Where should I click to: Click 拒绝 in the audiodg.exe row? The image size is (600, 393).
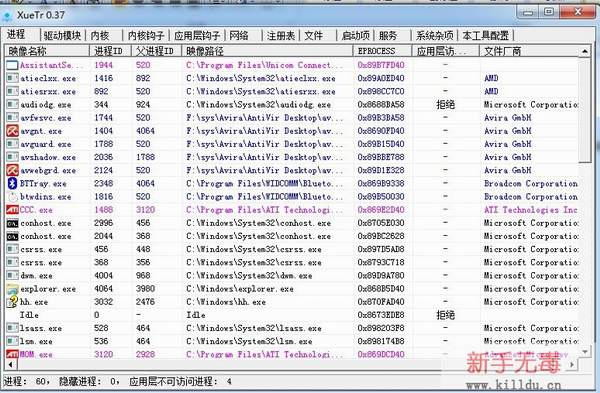pos(445,104)
